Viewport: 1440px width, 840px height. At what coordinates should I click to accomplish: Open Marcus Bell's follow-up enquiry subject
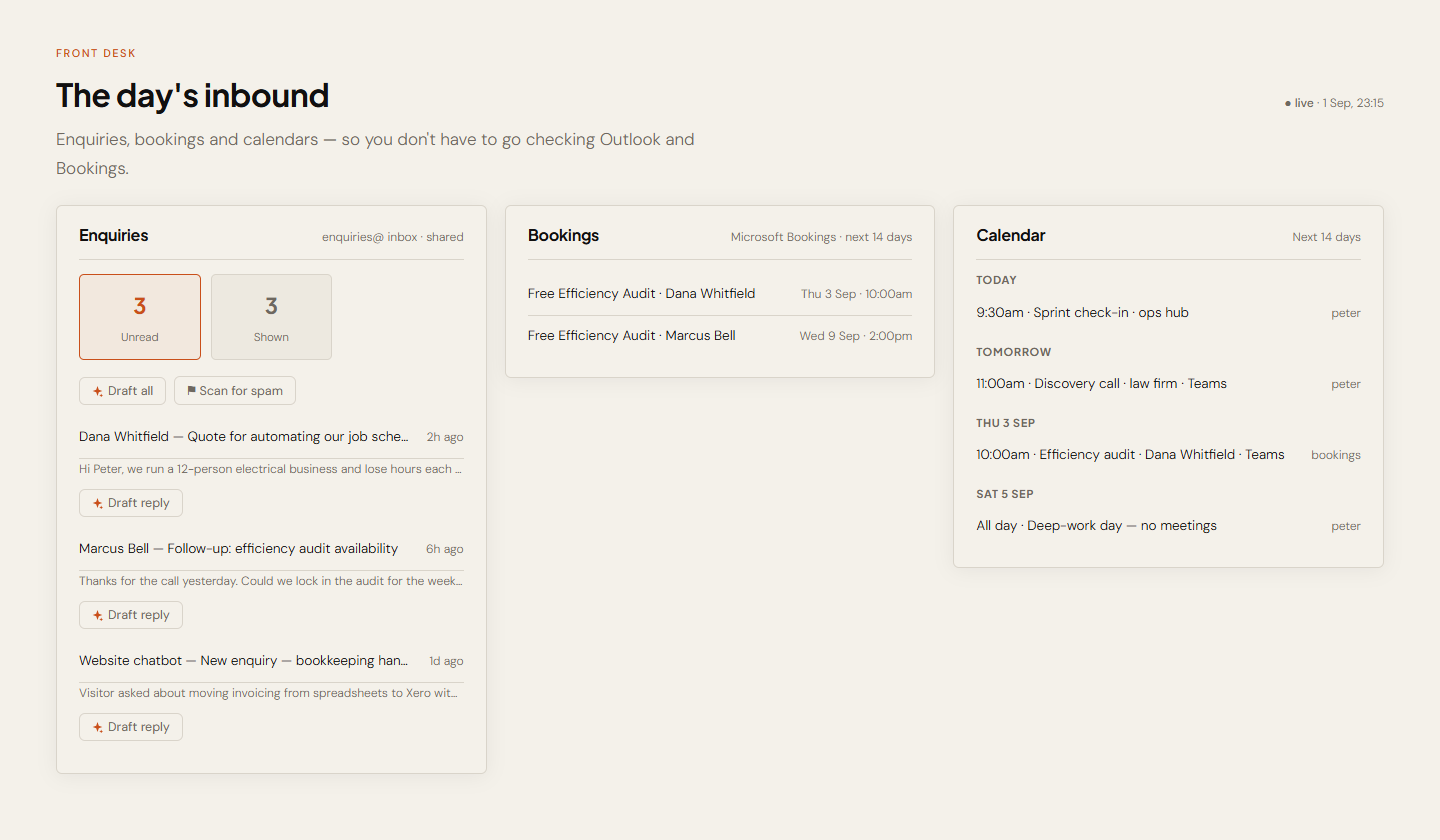click(239, 549)
